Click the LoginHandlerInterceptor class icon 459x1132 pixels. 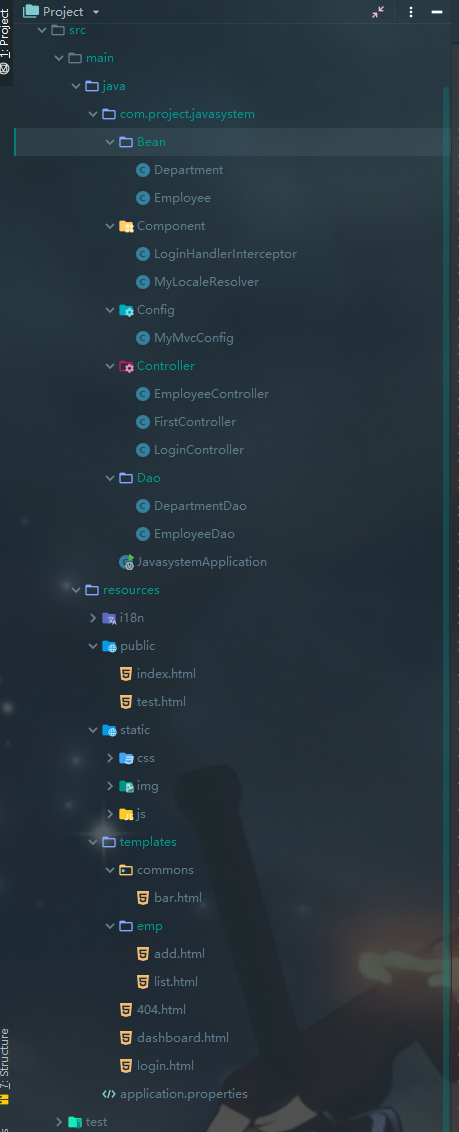pos(143,254)
